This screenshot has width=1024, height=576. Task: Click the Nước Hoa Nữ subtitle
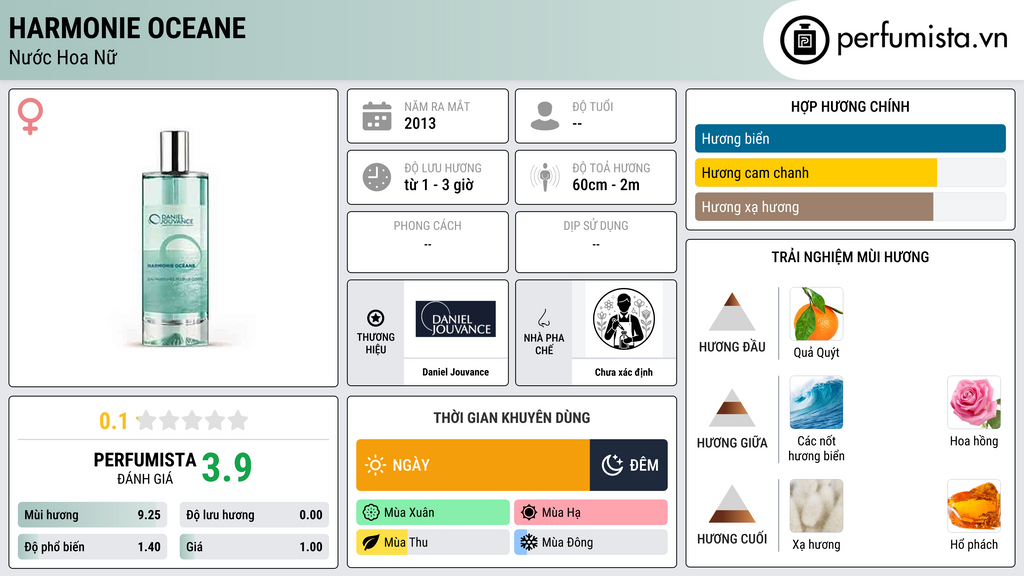63,57
